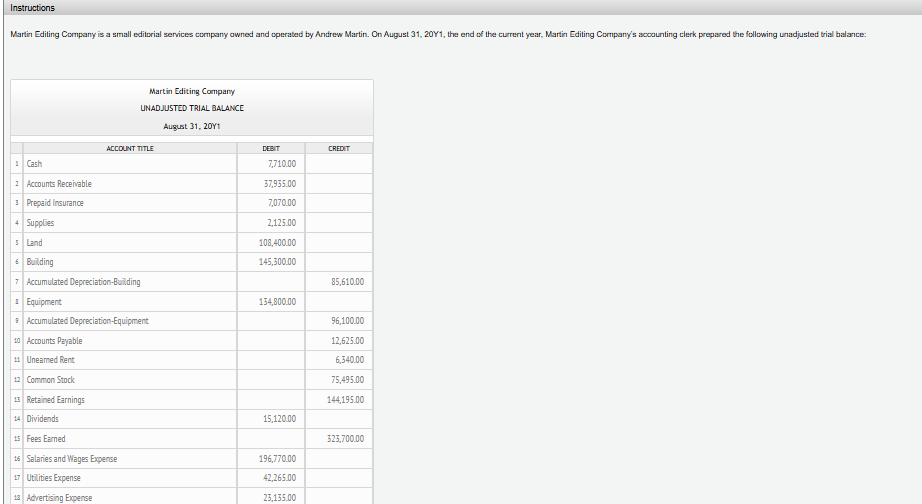
Task: Click the 196,770.00 debit amount
Action: click(278, 459)
